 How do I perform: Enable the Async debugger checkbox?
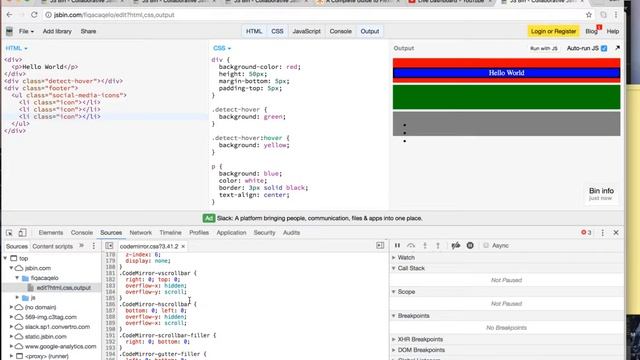coord(486,245)
